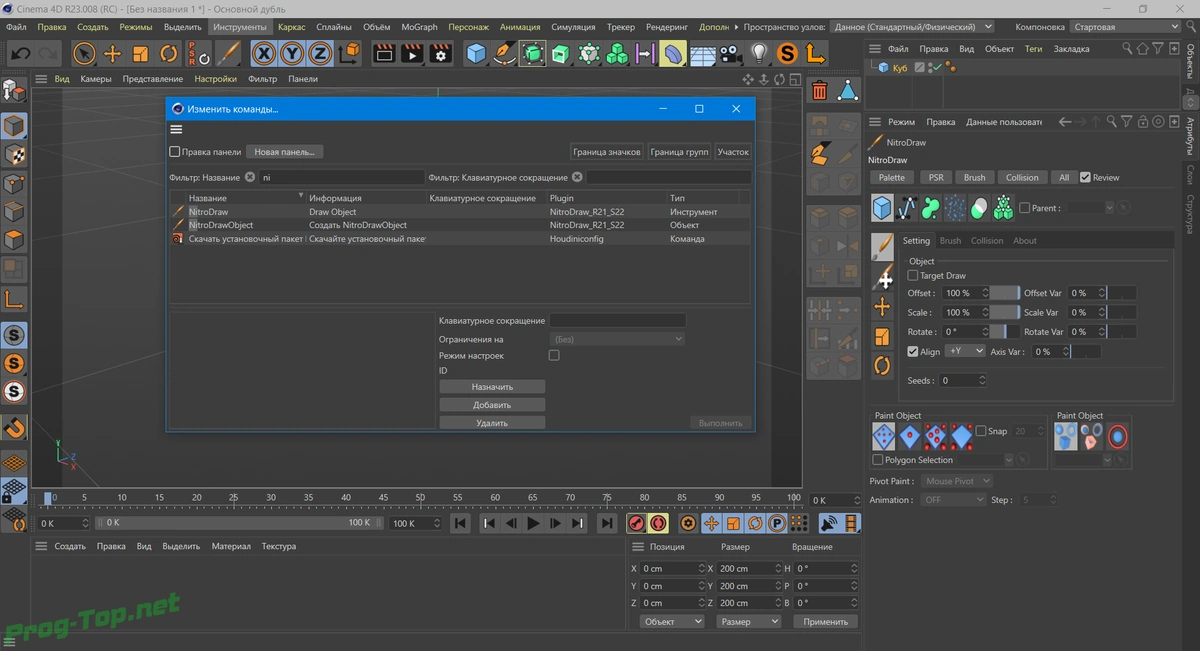Toggle the Align checkbox

(912, 351)
